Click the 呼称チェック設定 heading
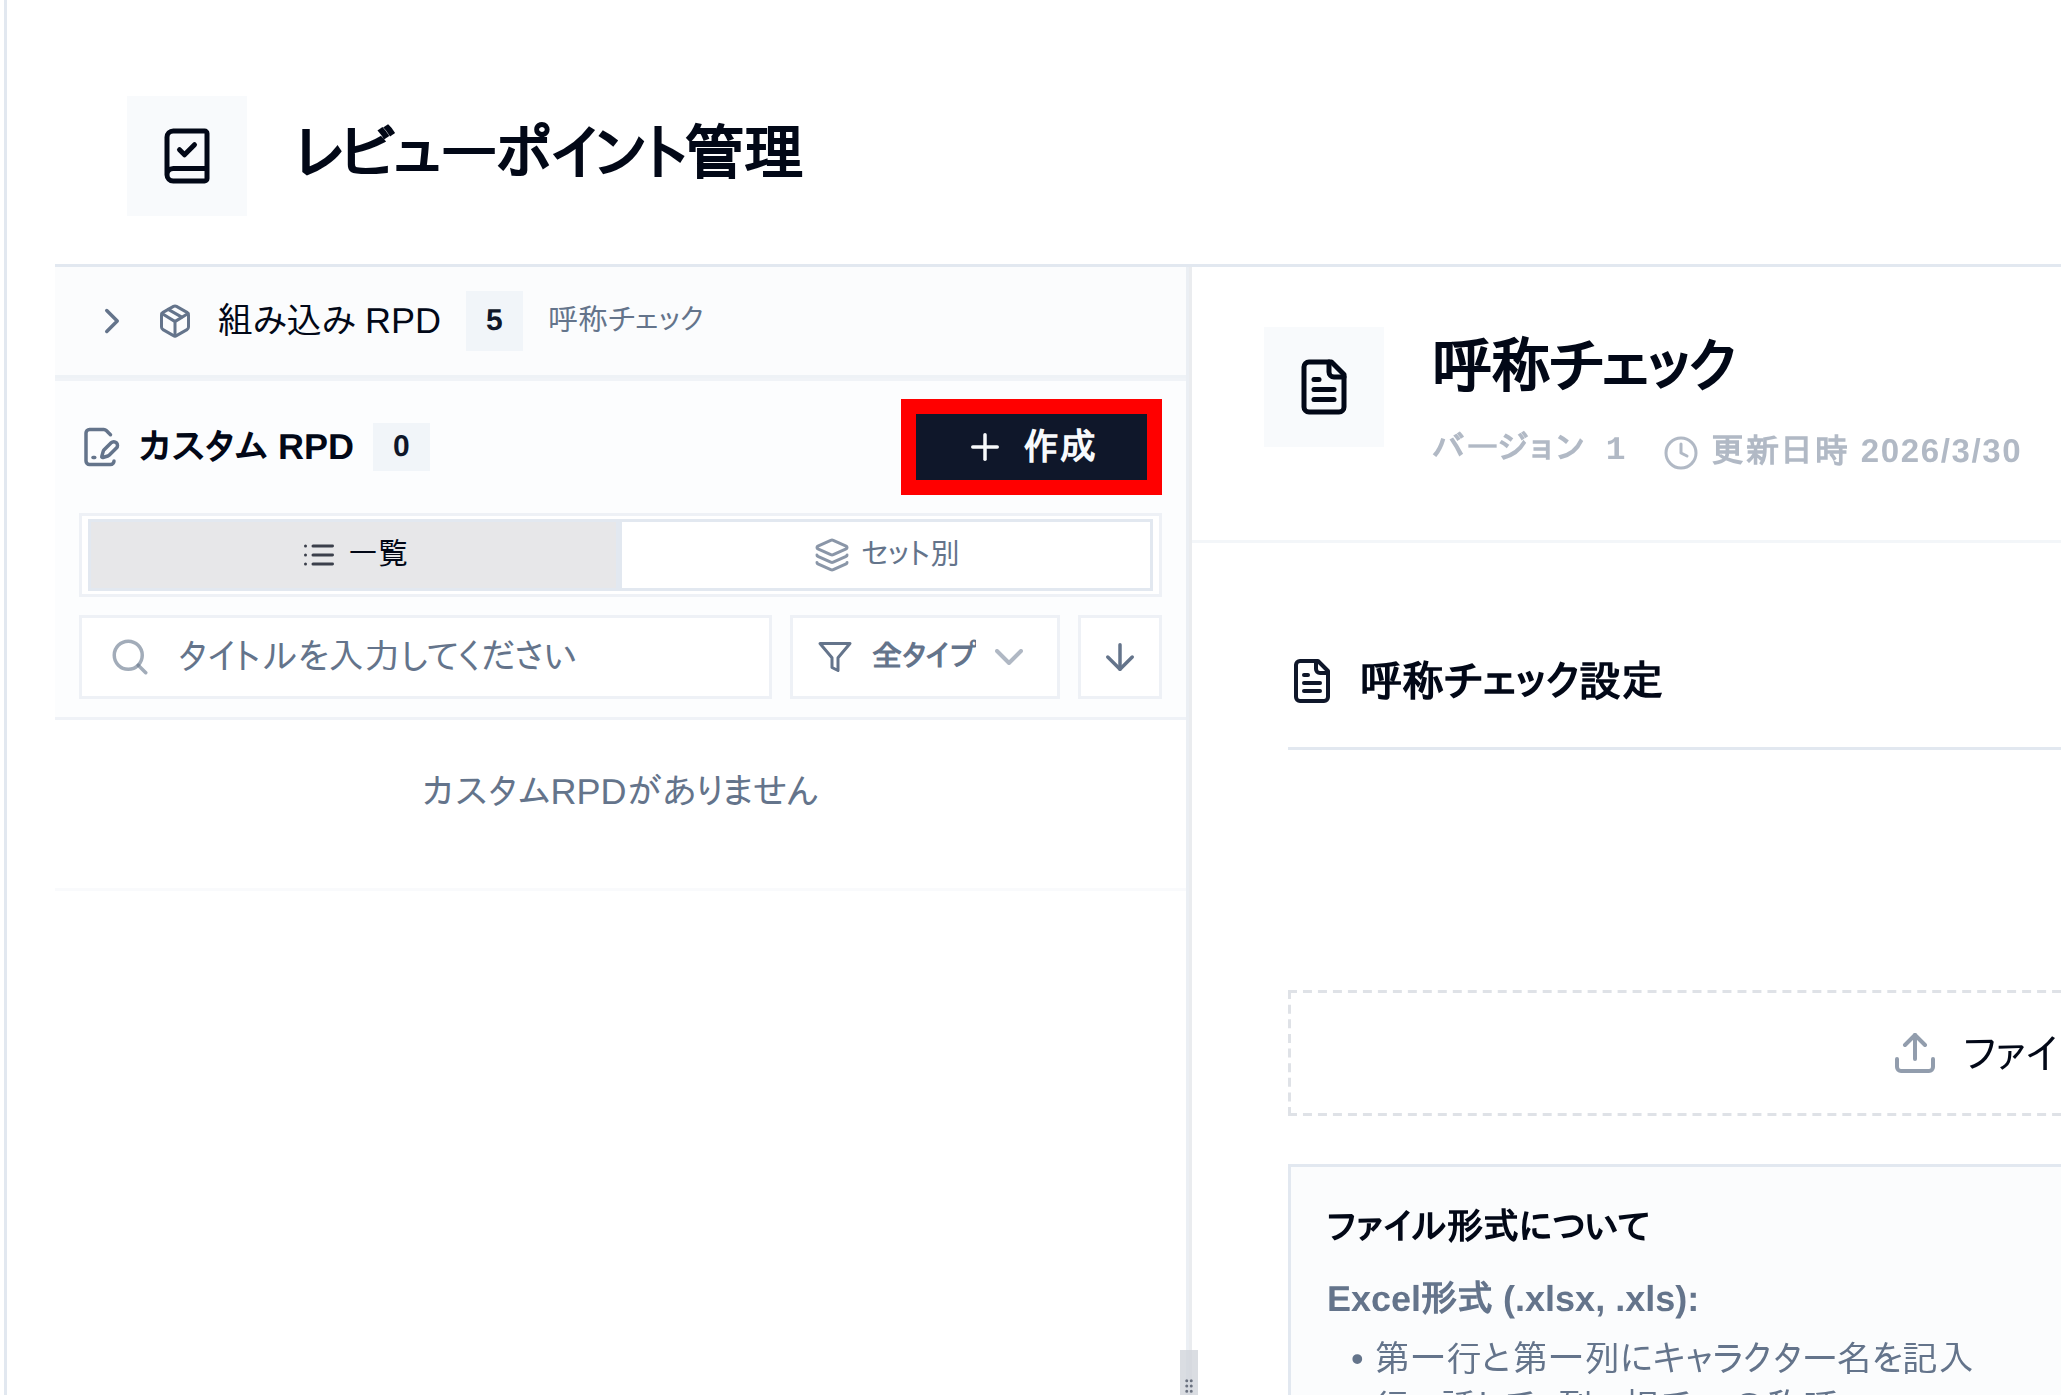2061x1395 pixels. point(1511,681)
